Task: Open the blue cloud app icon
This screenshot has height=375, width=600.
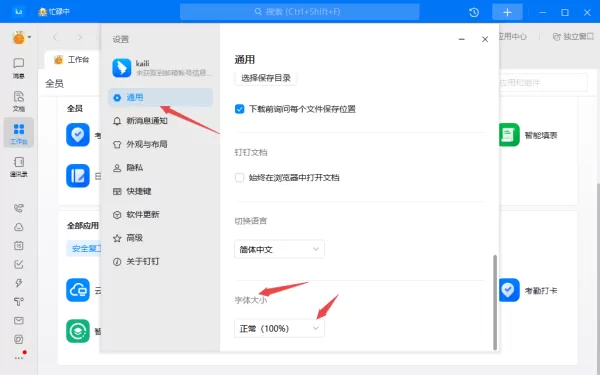Action: pyautogui.click(x=78, y=290)
